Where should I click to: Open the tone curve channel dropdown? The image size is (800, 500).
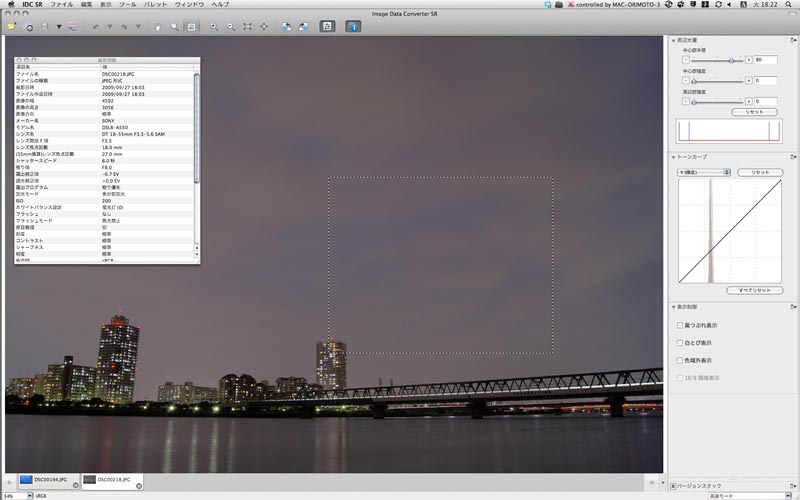[704, 172]
